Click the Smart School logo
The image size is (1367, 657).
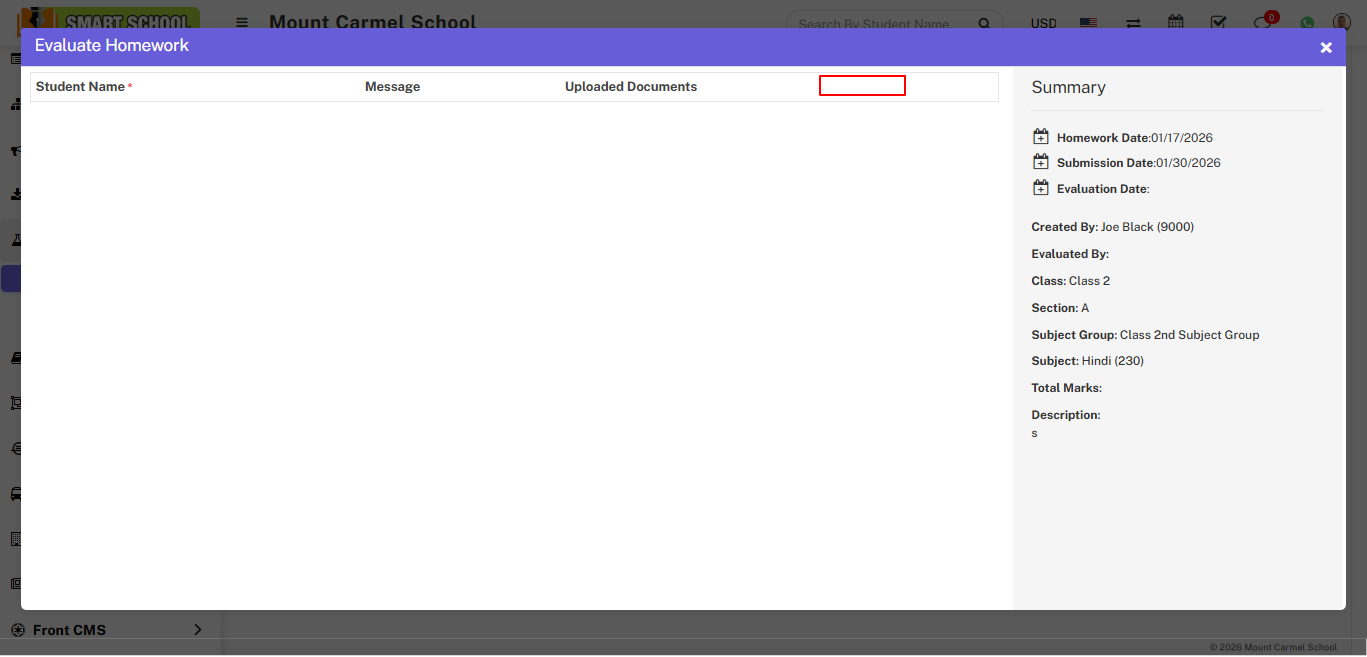(x=109, y=19)
